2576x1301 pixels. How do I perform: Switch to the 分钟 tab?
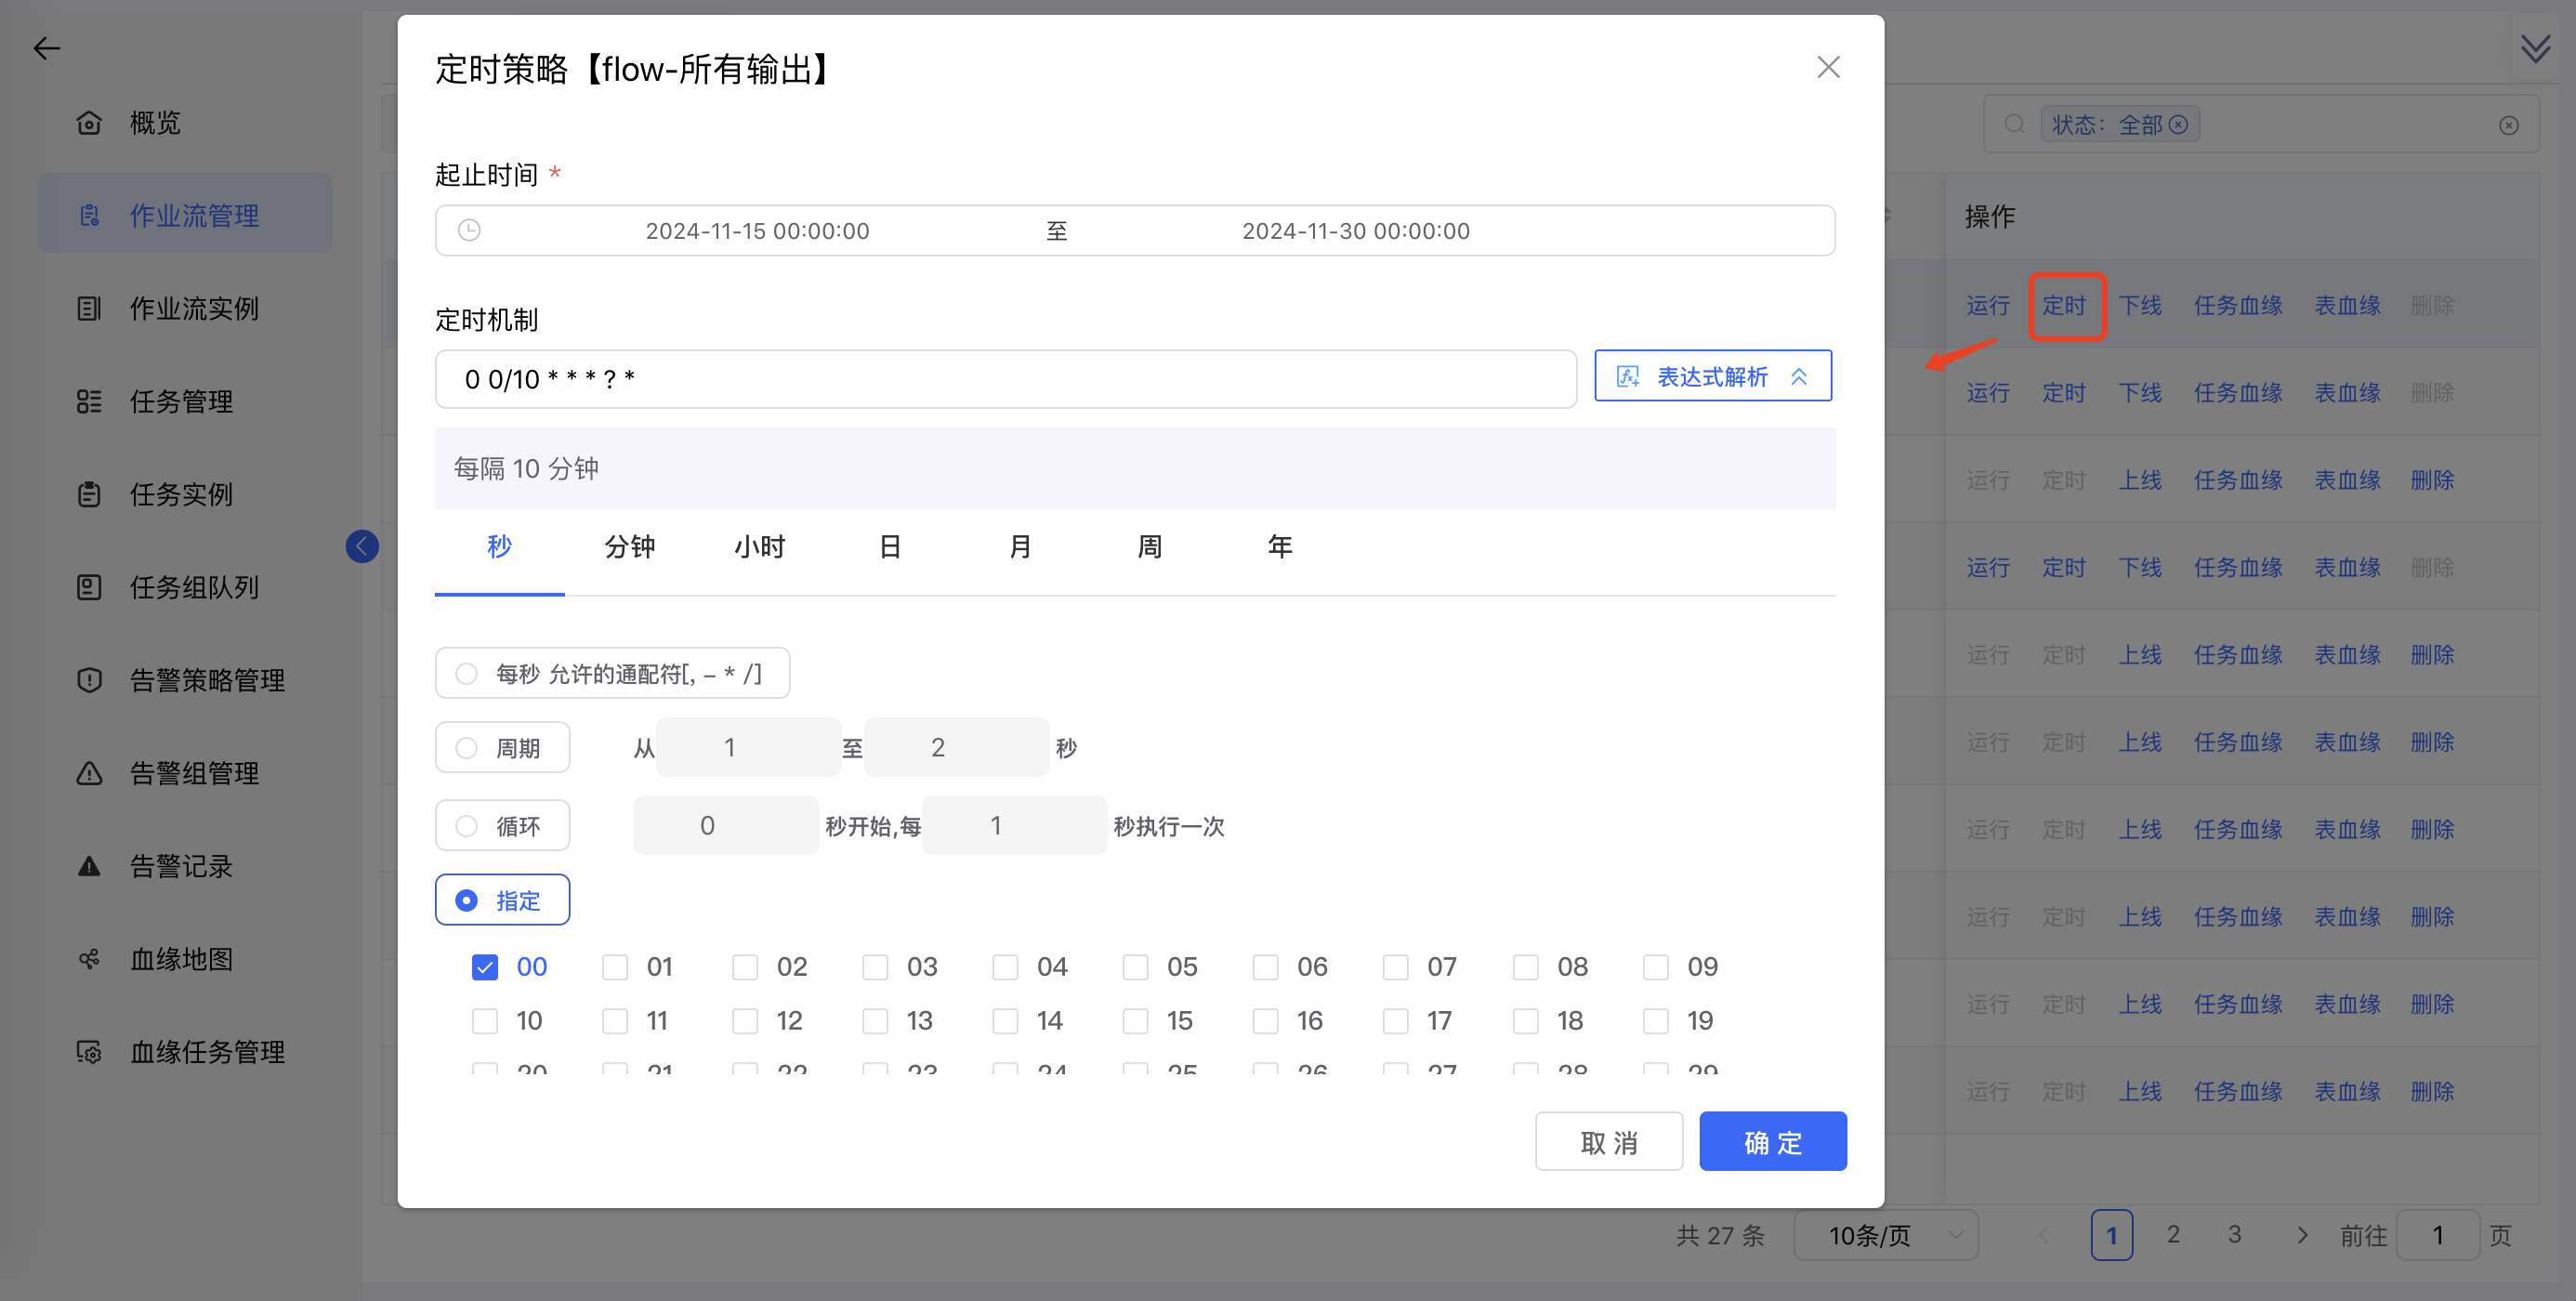[x=629, y=547]
